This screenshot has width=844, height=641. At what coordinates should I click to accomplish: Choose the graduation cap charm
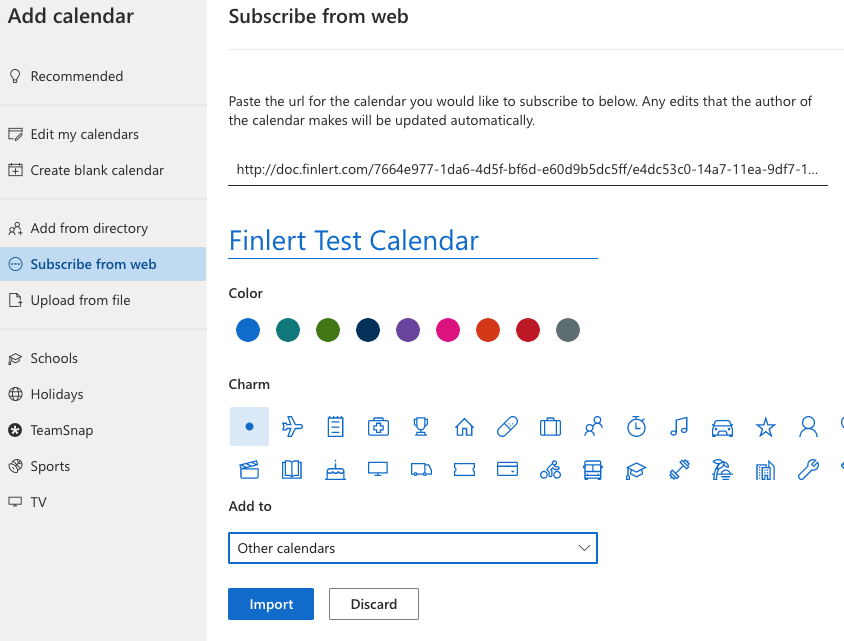point(636,469)
